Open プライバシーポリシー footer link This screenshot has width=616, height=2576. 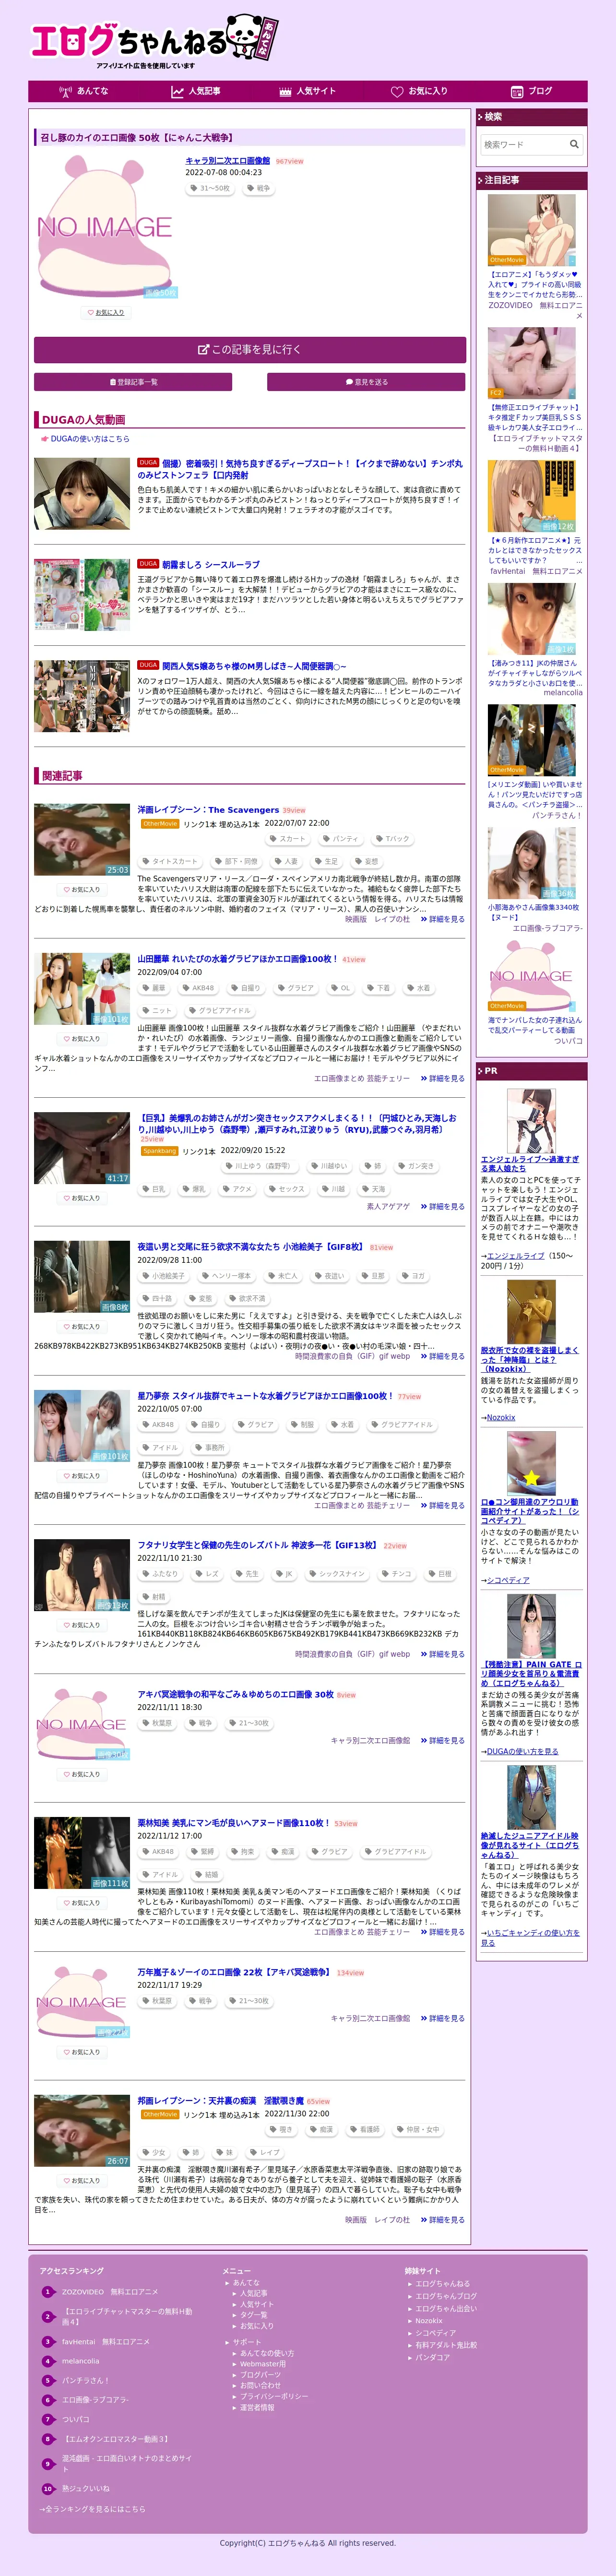pyautogui.click(x=274, y=2396)
